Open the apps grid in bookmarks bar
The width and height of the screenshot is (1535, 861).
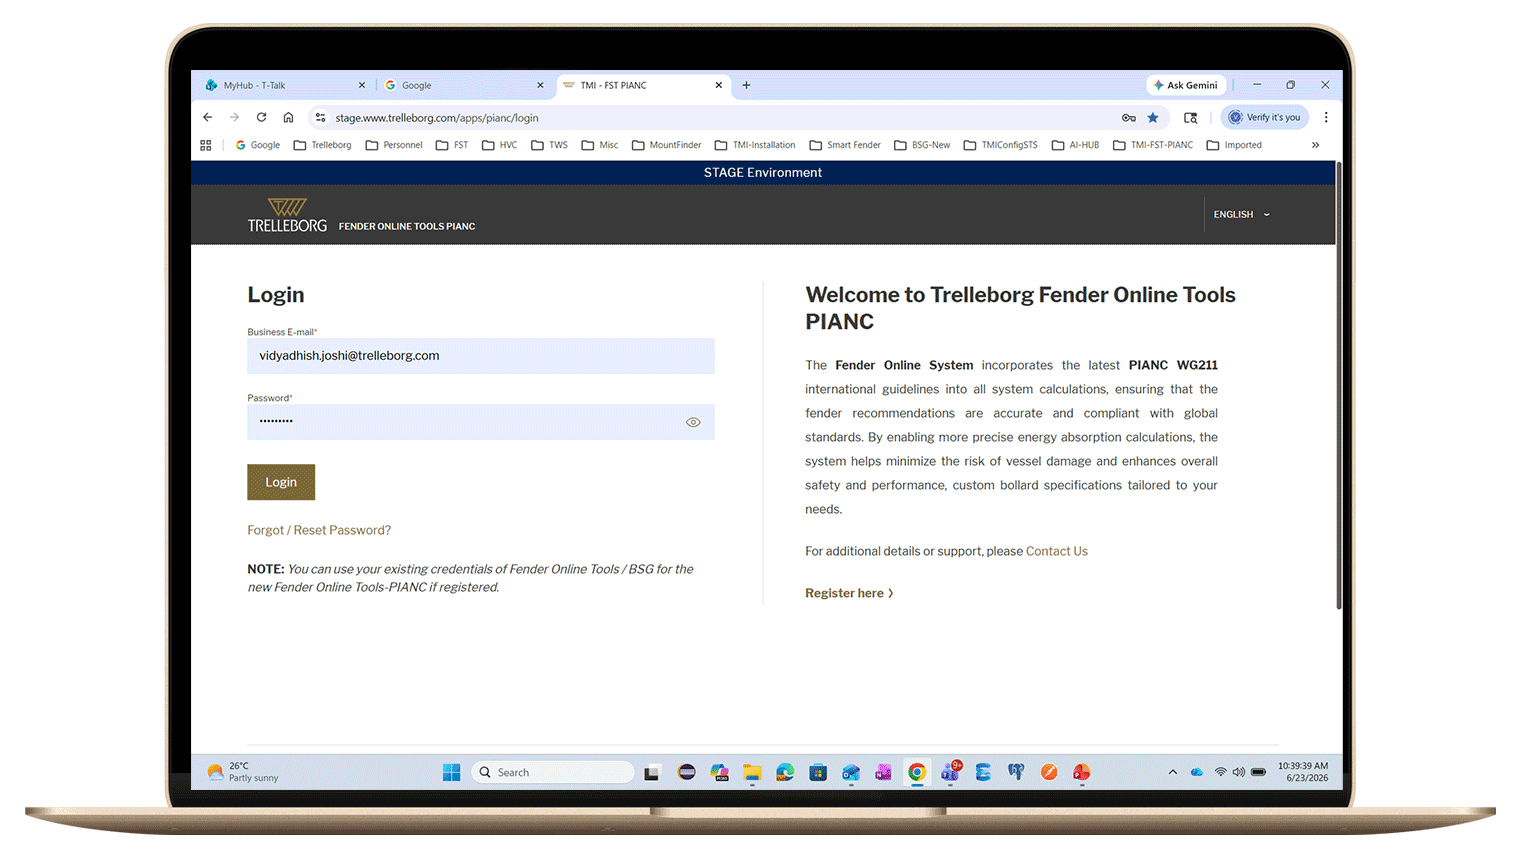point(206,145)
